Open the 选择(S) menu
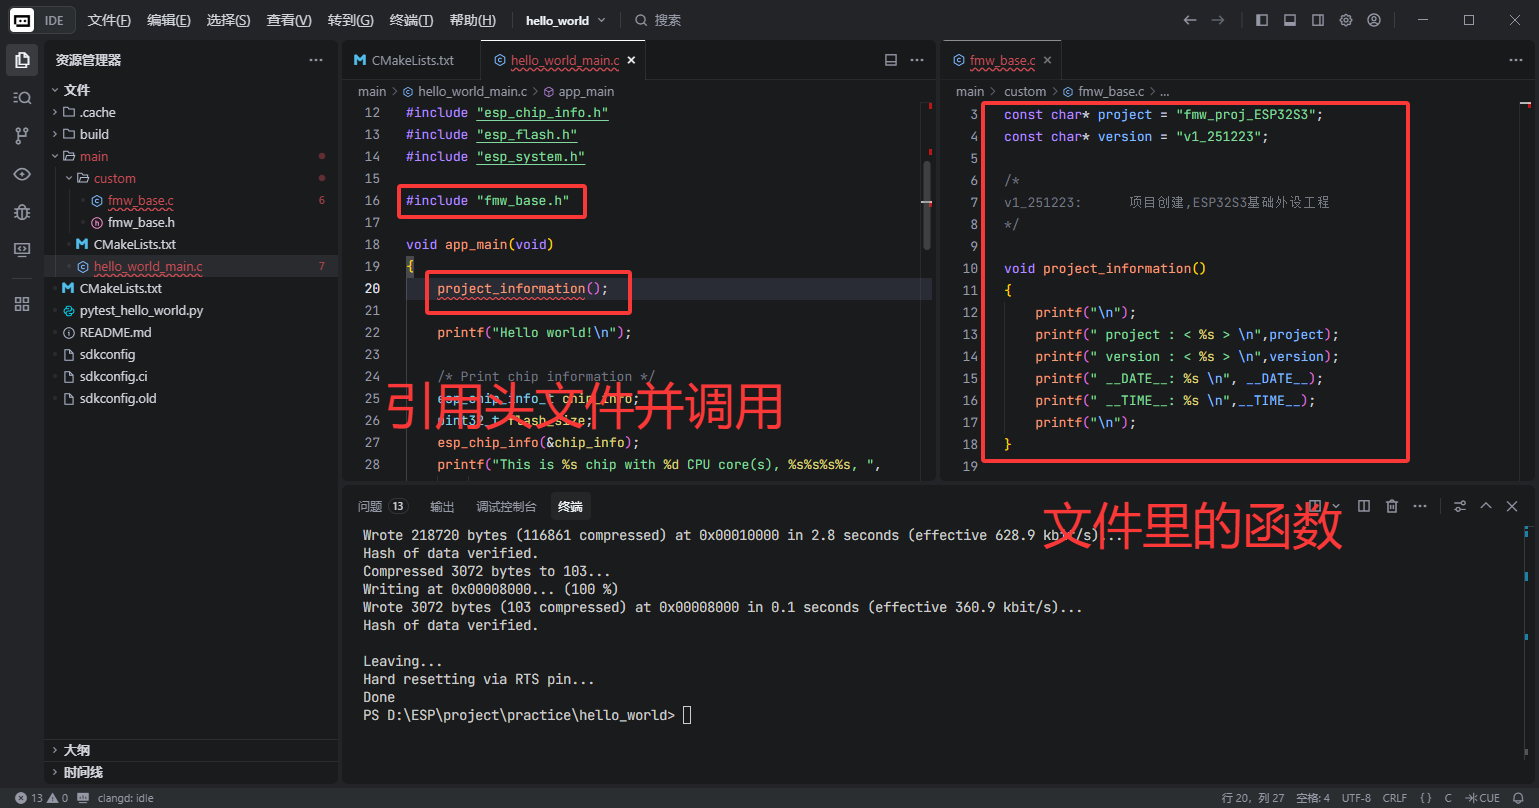1539x808 pixels. 229,20
